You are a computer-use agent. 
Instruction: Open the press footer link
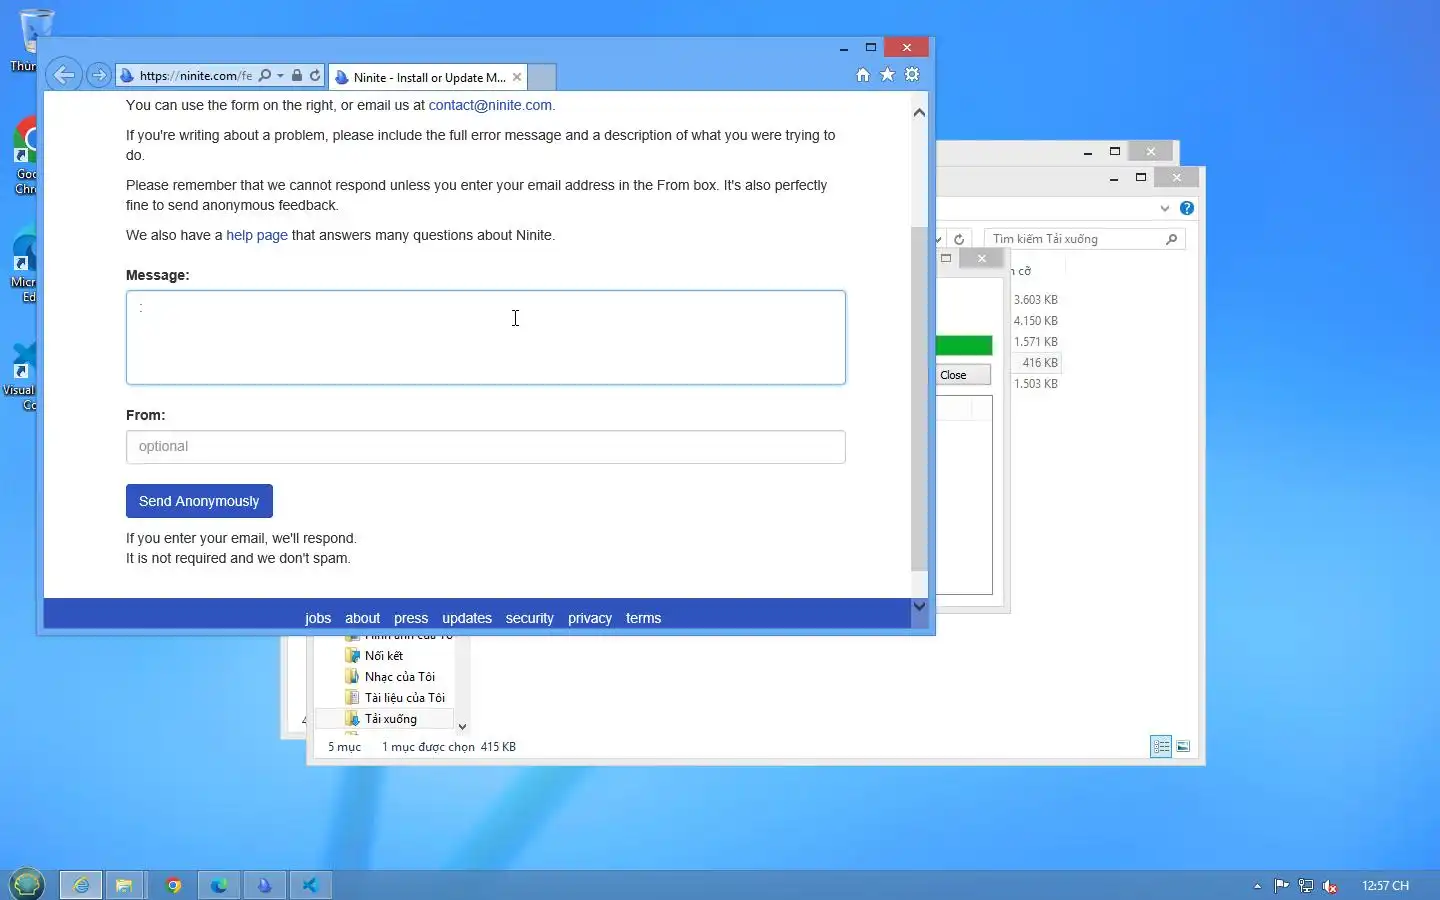(x=411, y=618)
